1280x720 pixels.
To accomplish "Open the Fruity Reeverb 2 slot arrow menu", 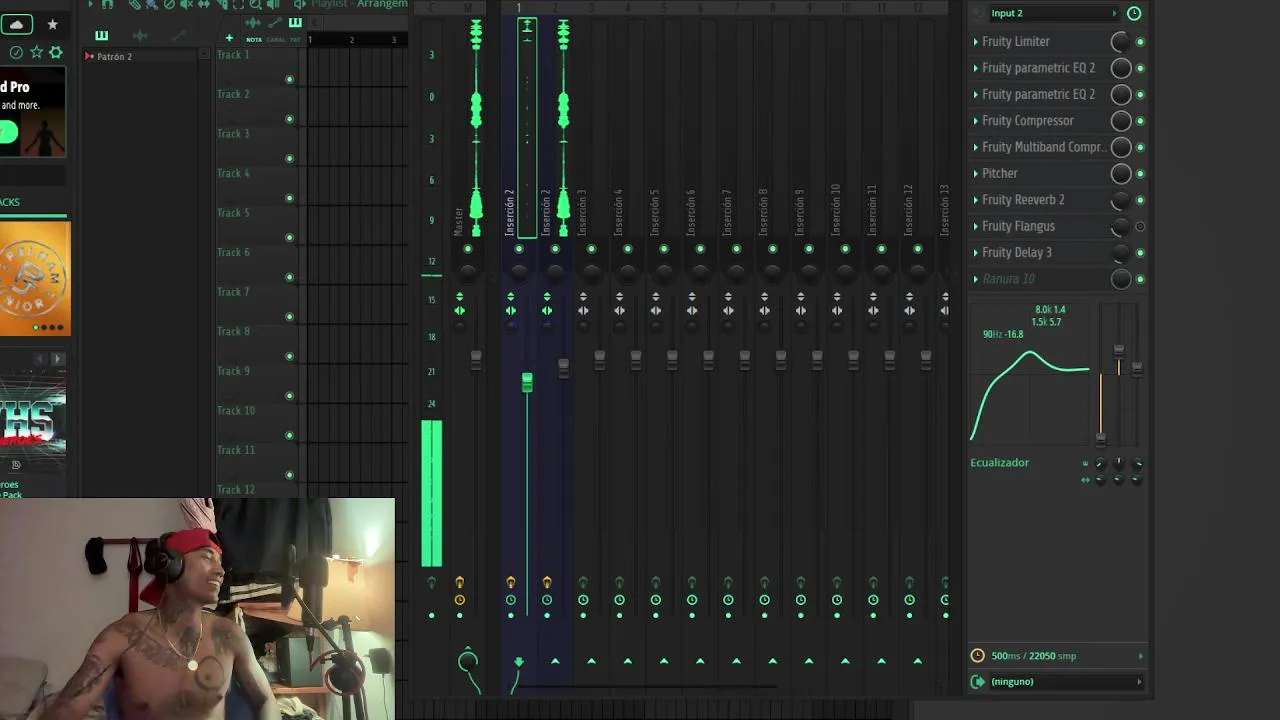I will (976, 199).
